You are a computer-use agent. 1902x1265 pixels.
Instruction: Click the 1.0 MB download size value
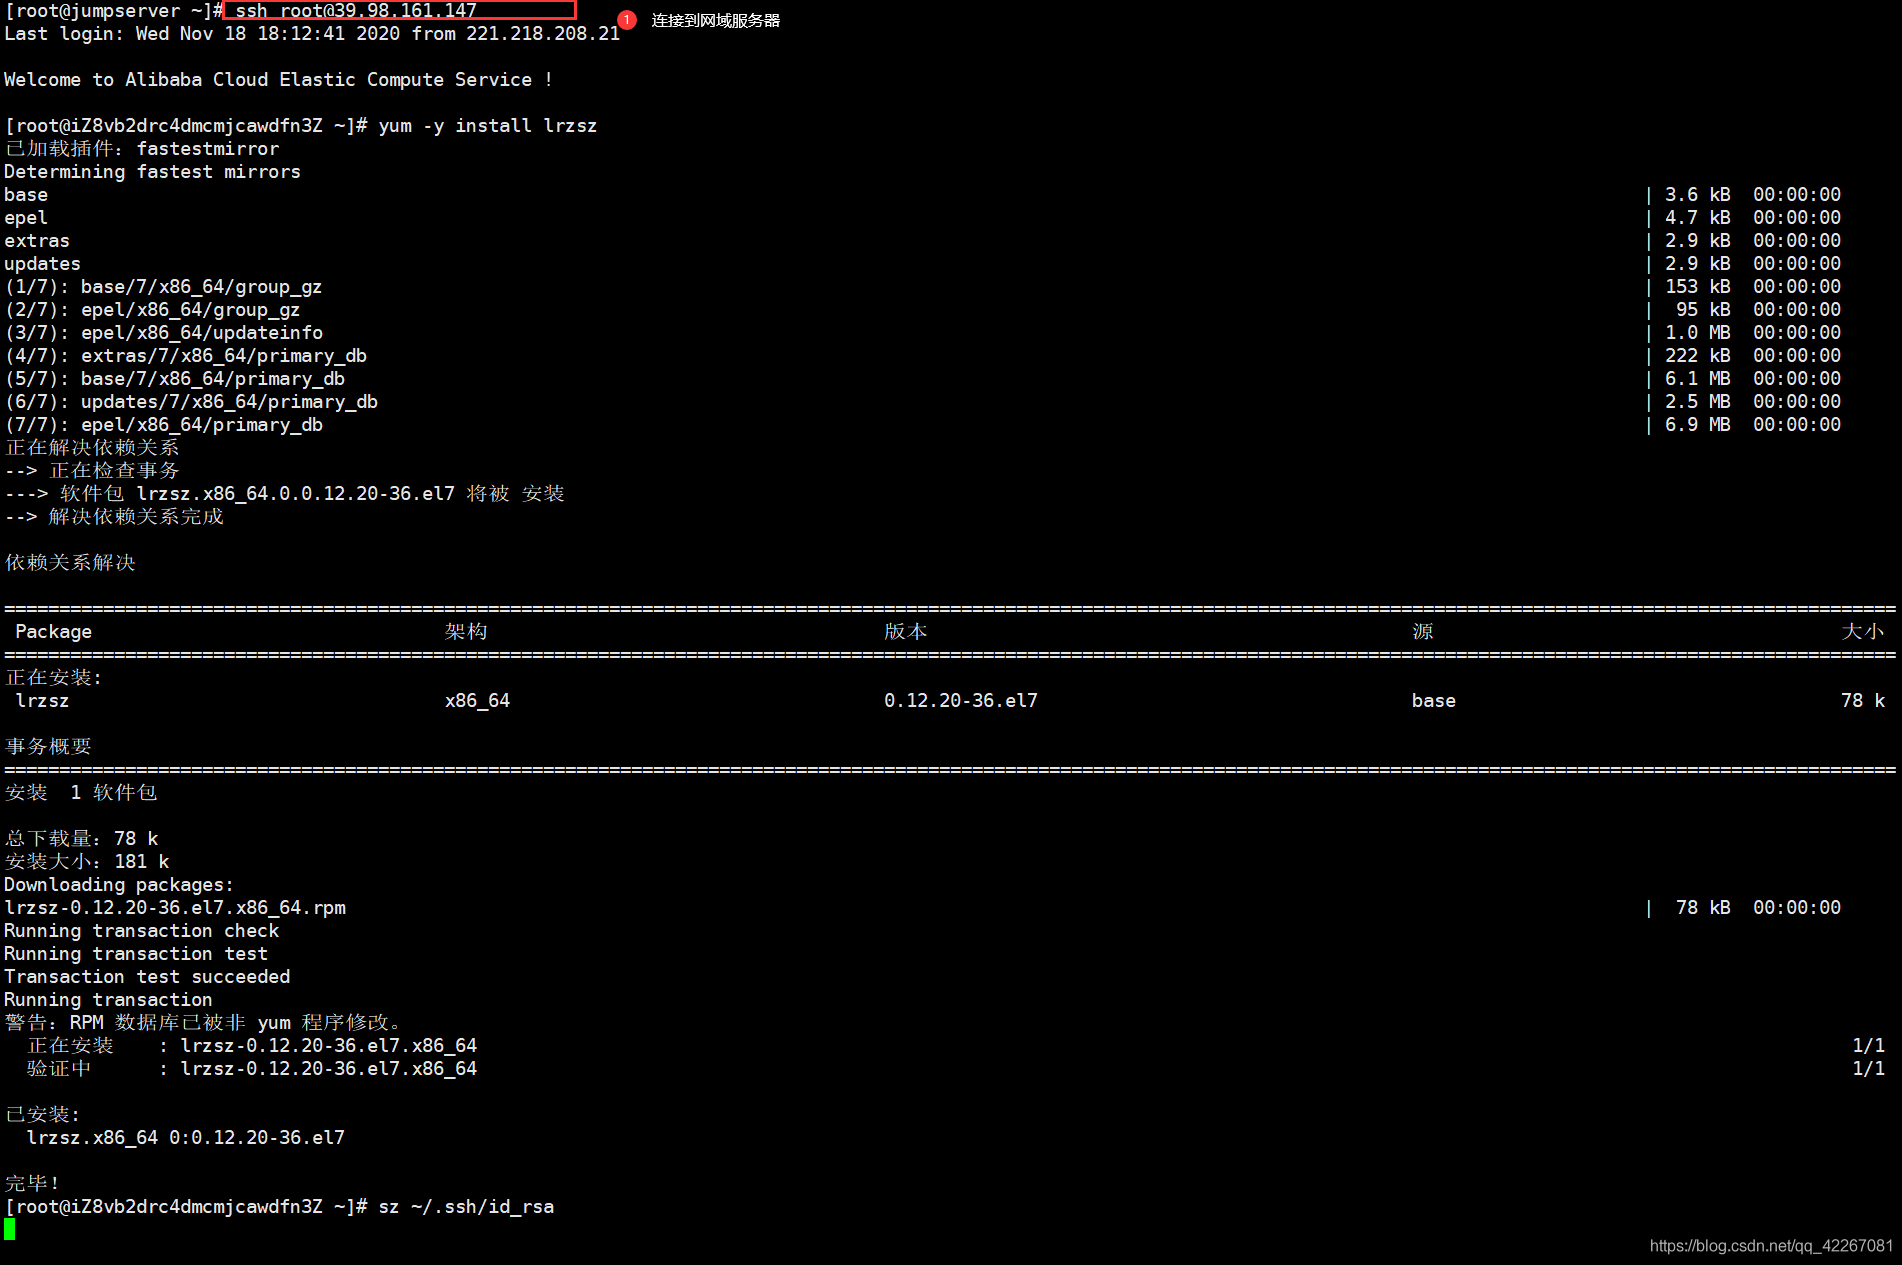point(1697,332)
